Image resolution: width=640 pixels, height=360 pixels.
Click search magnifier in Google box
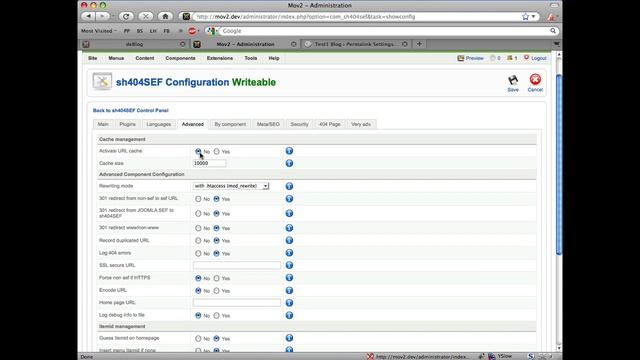(x=553, y=31)
